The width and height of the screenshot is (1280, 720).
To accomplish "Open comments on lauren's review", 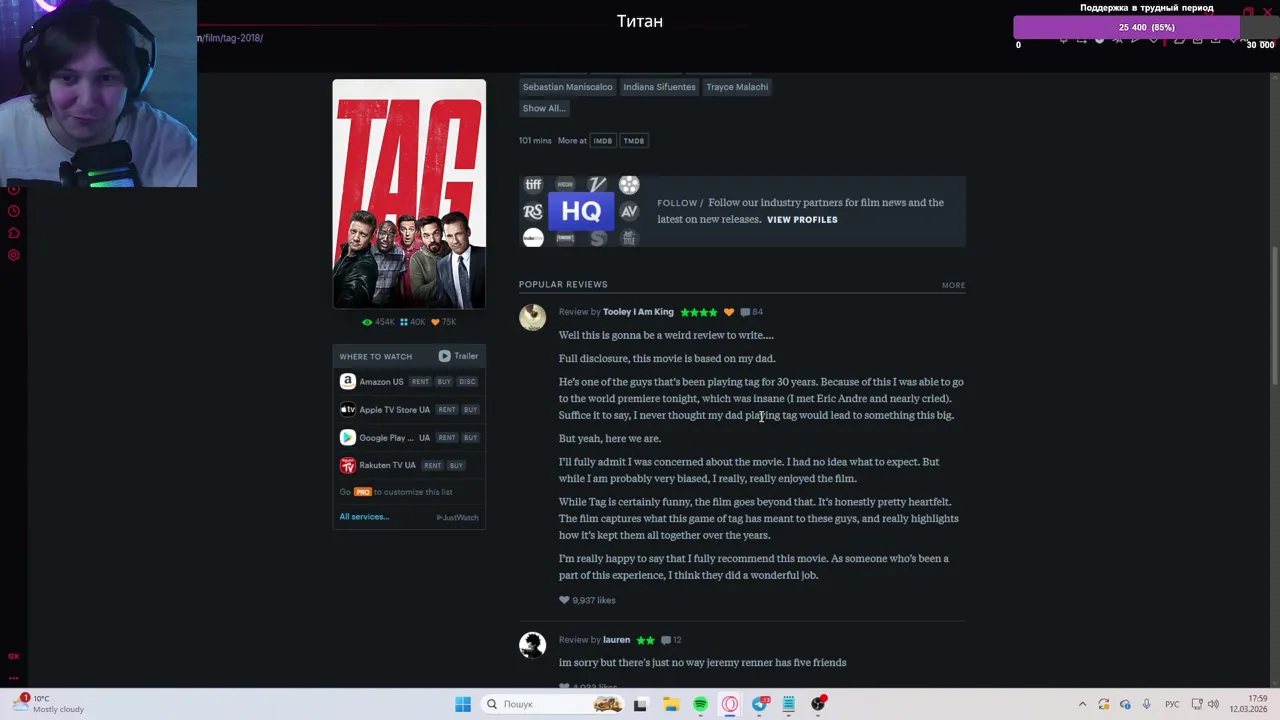I will click(x=671, y=640).
